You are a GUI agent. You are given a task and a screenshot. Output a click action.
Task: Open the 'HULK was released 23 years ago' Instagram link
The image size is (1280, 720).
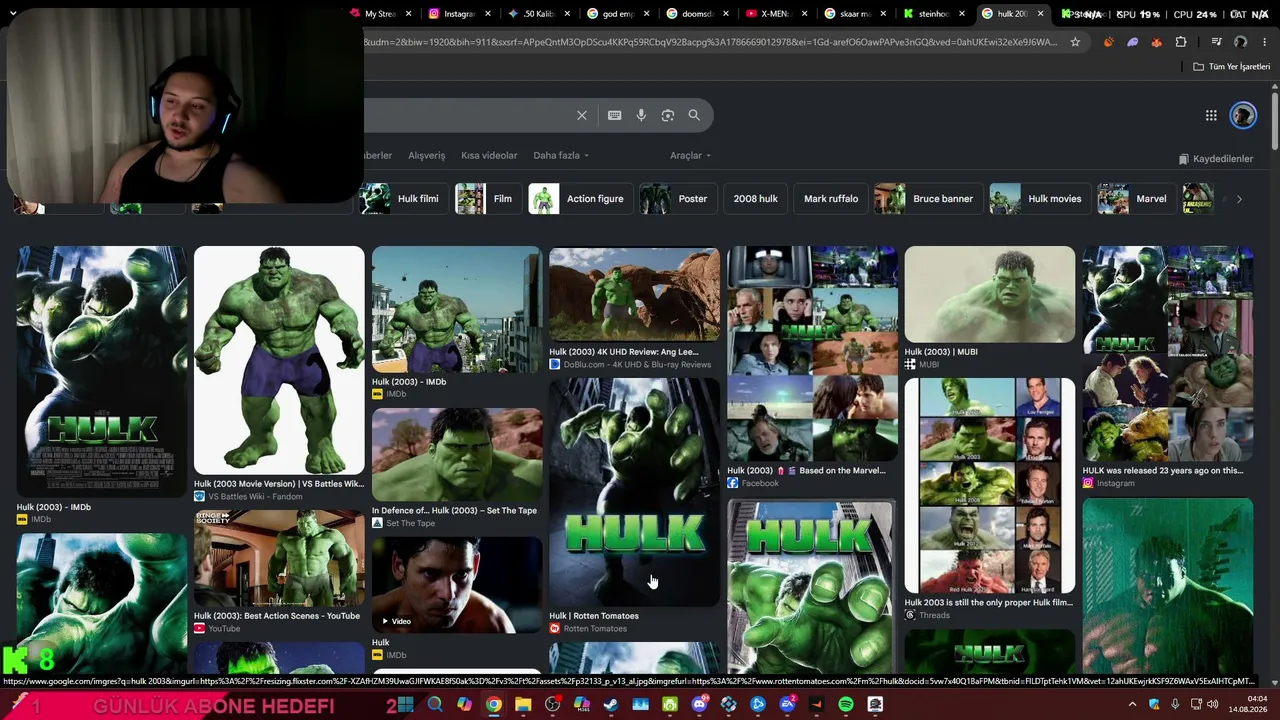(x=1163, y=471)
